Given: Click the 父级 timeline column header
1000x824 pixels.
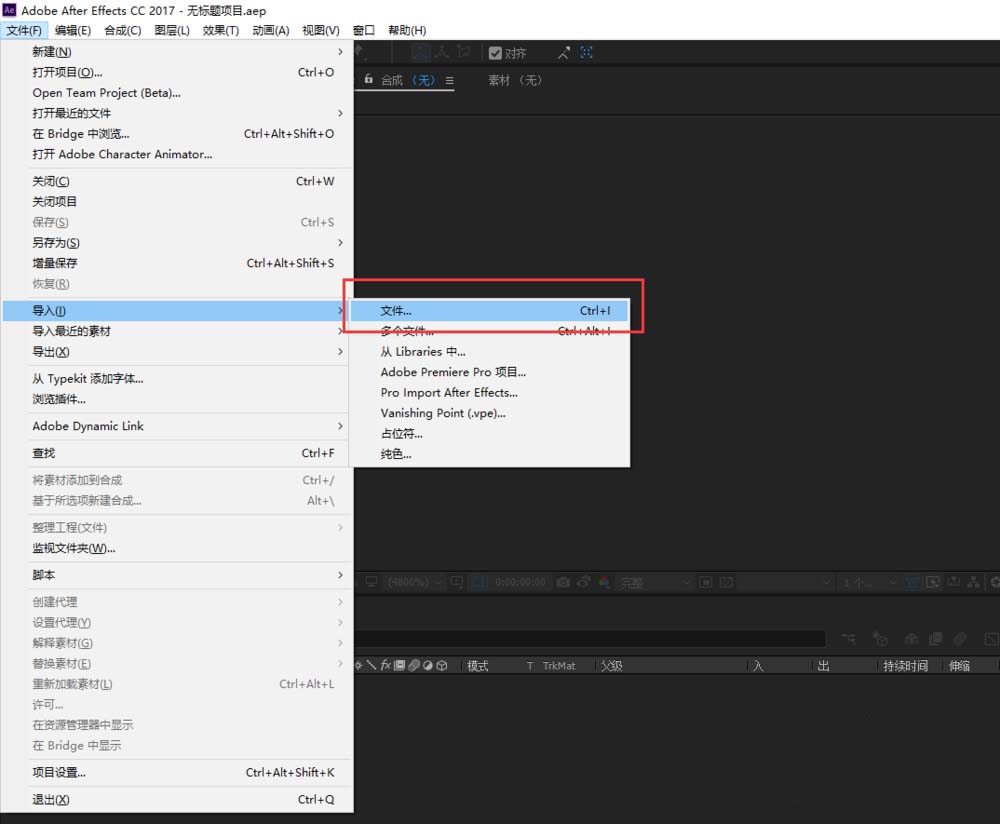Looking at the screenshot, I should point(612,666).
